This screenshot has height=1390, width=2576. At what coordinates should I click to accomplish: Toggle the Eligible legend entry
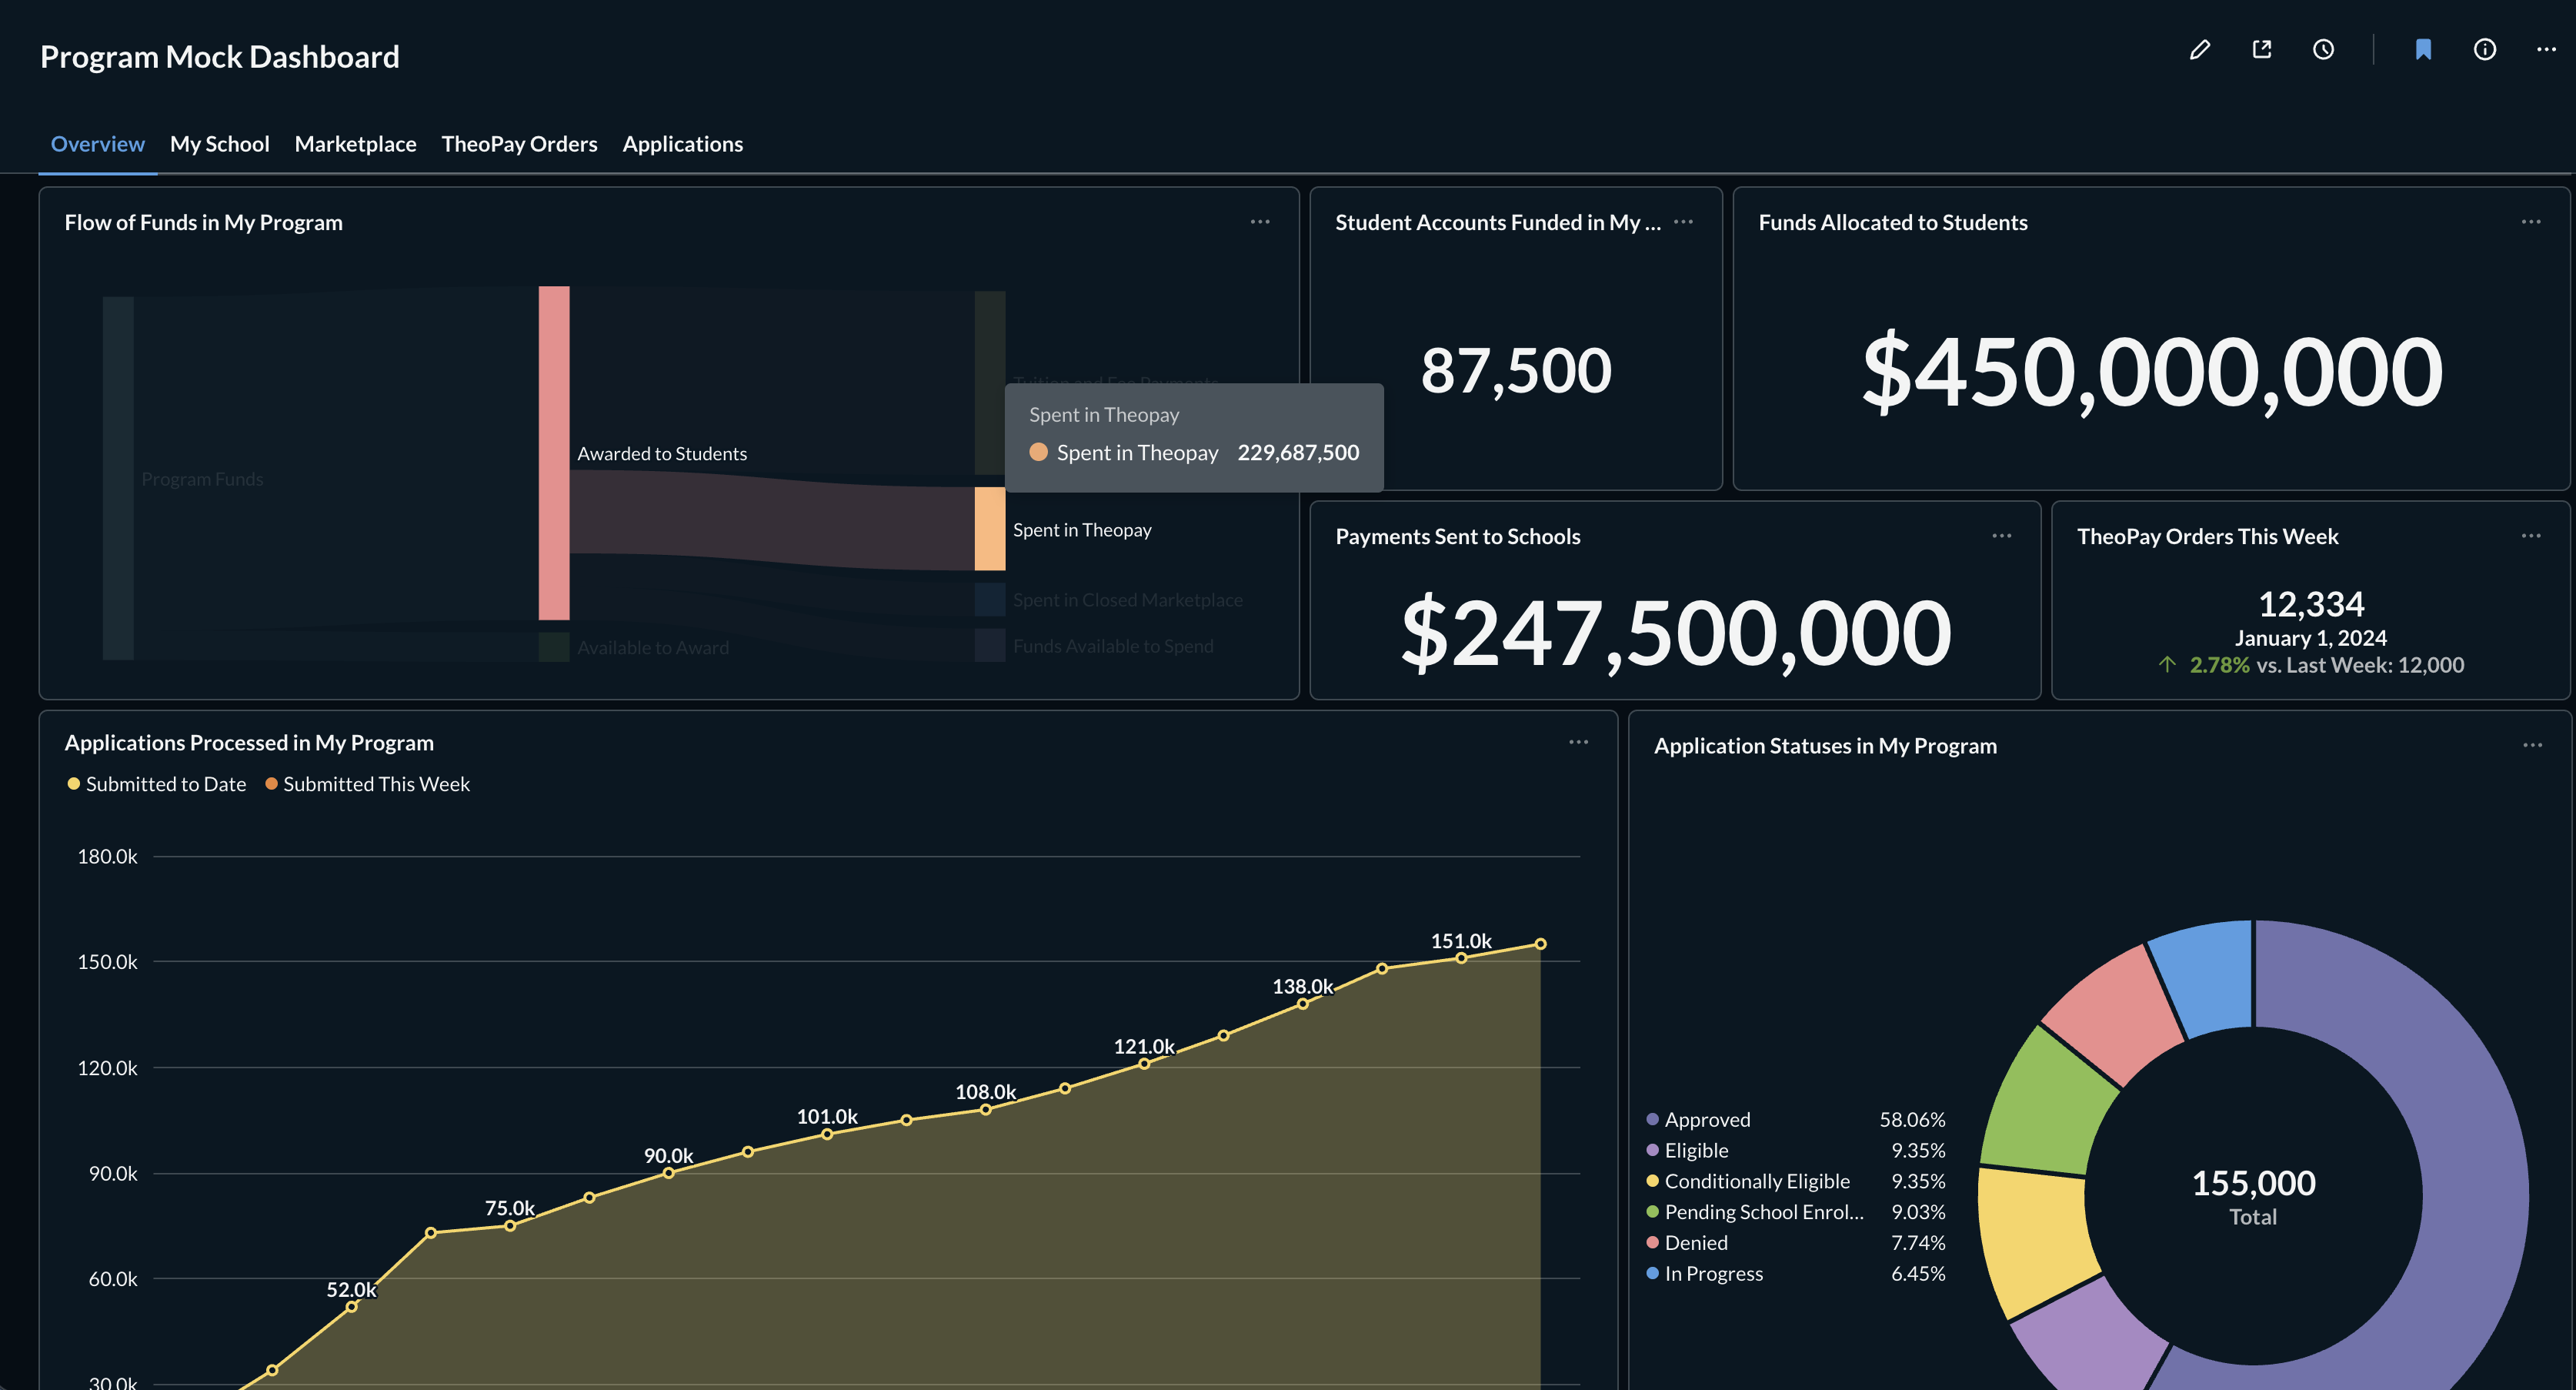1796,1150
